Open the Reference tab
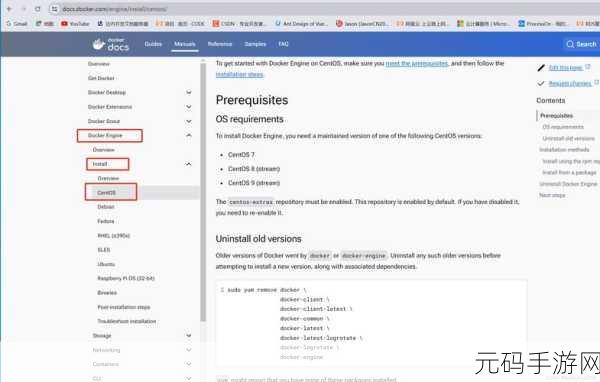Screen dimensions: 600x382 click(220, 44)
